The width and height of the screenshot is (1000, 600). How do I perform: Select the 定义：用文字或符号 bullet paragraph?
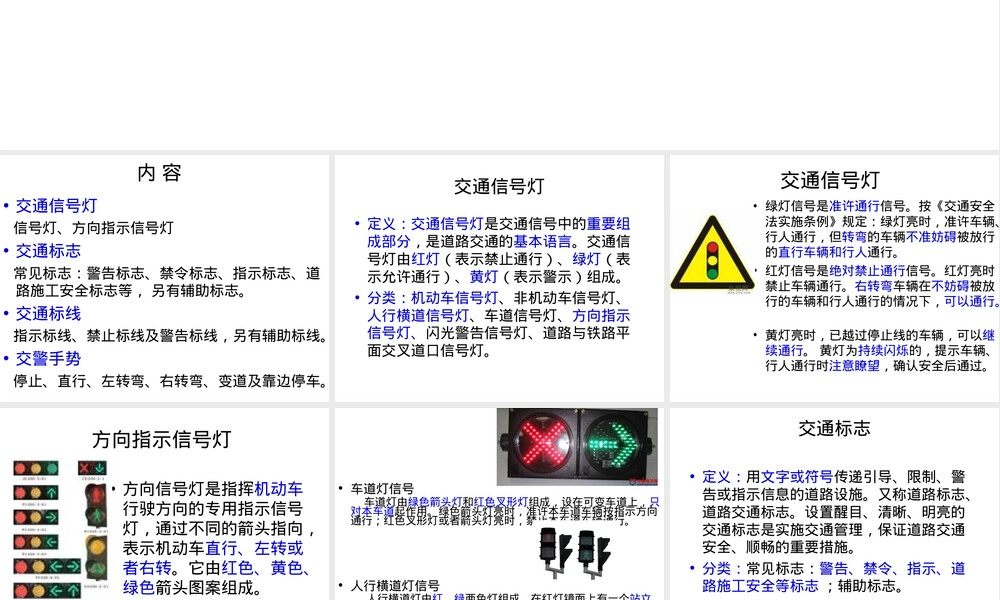click(835, 512)
